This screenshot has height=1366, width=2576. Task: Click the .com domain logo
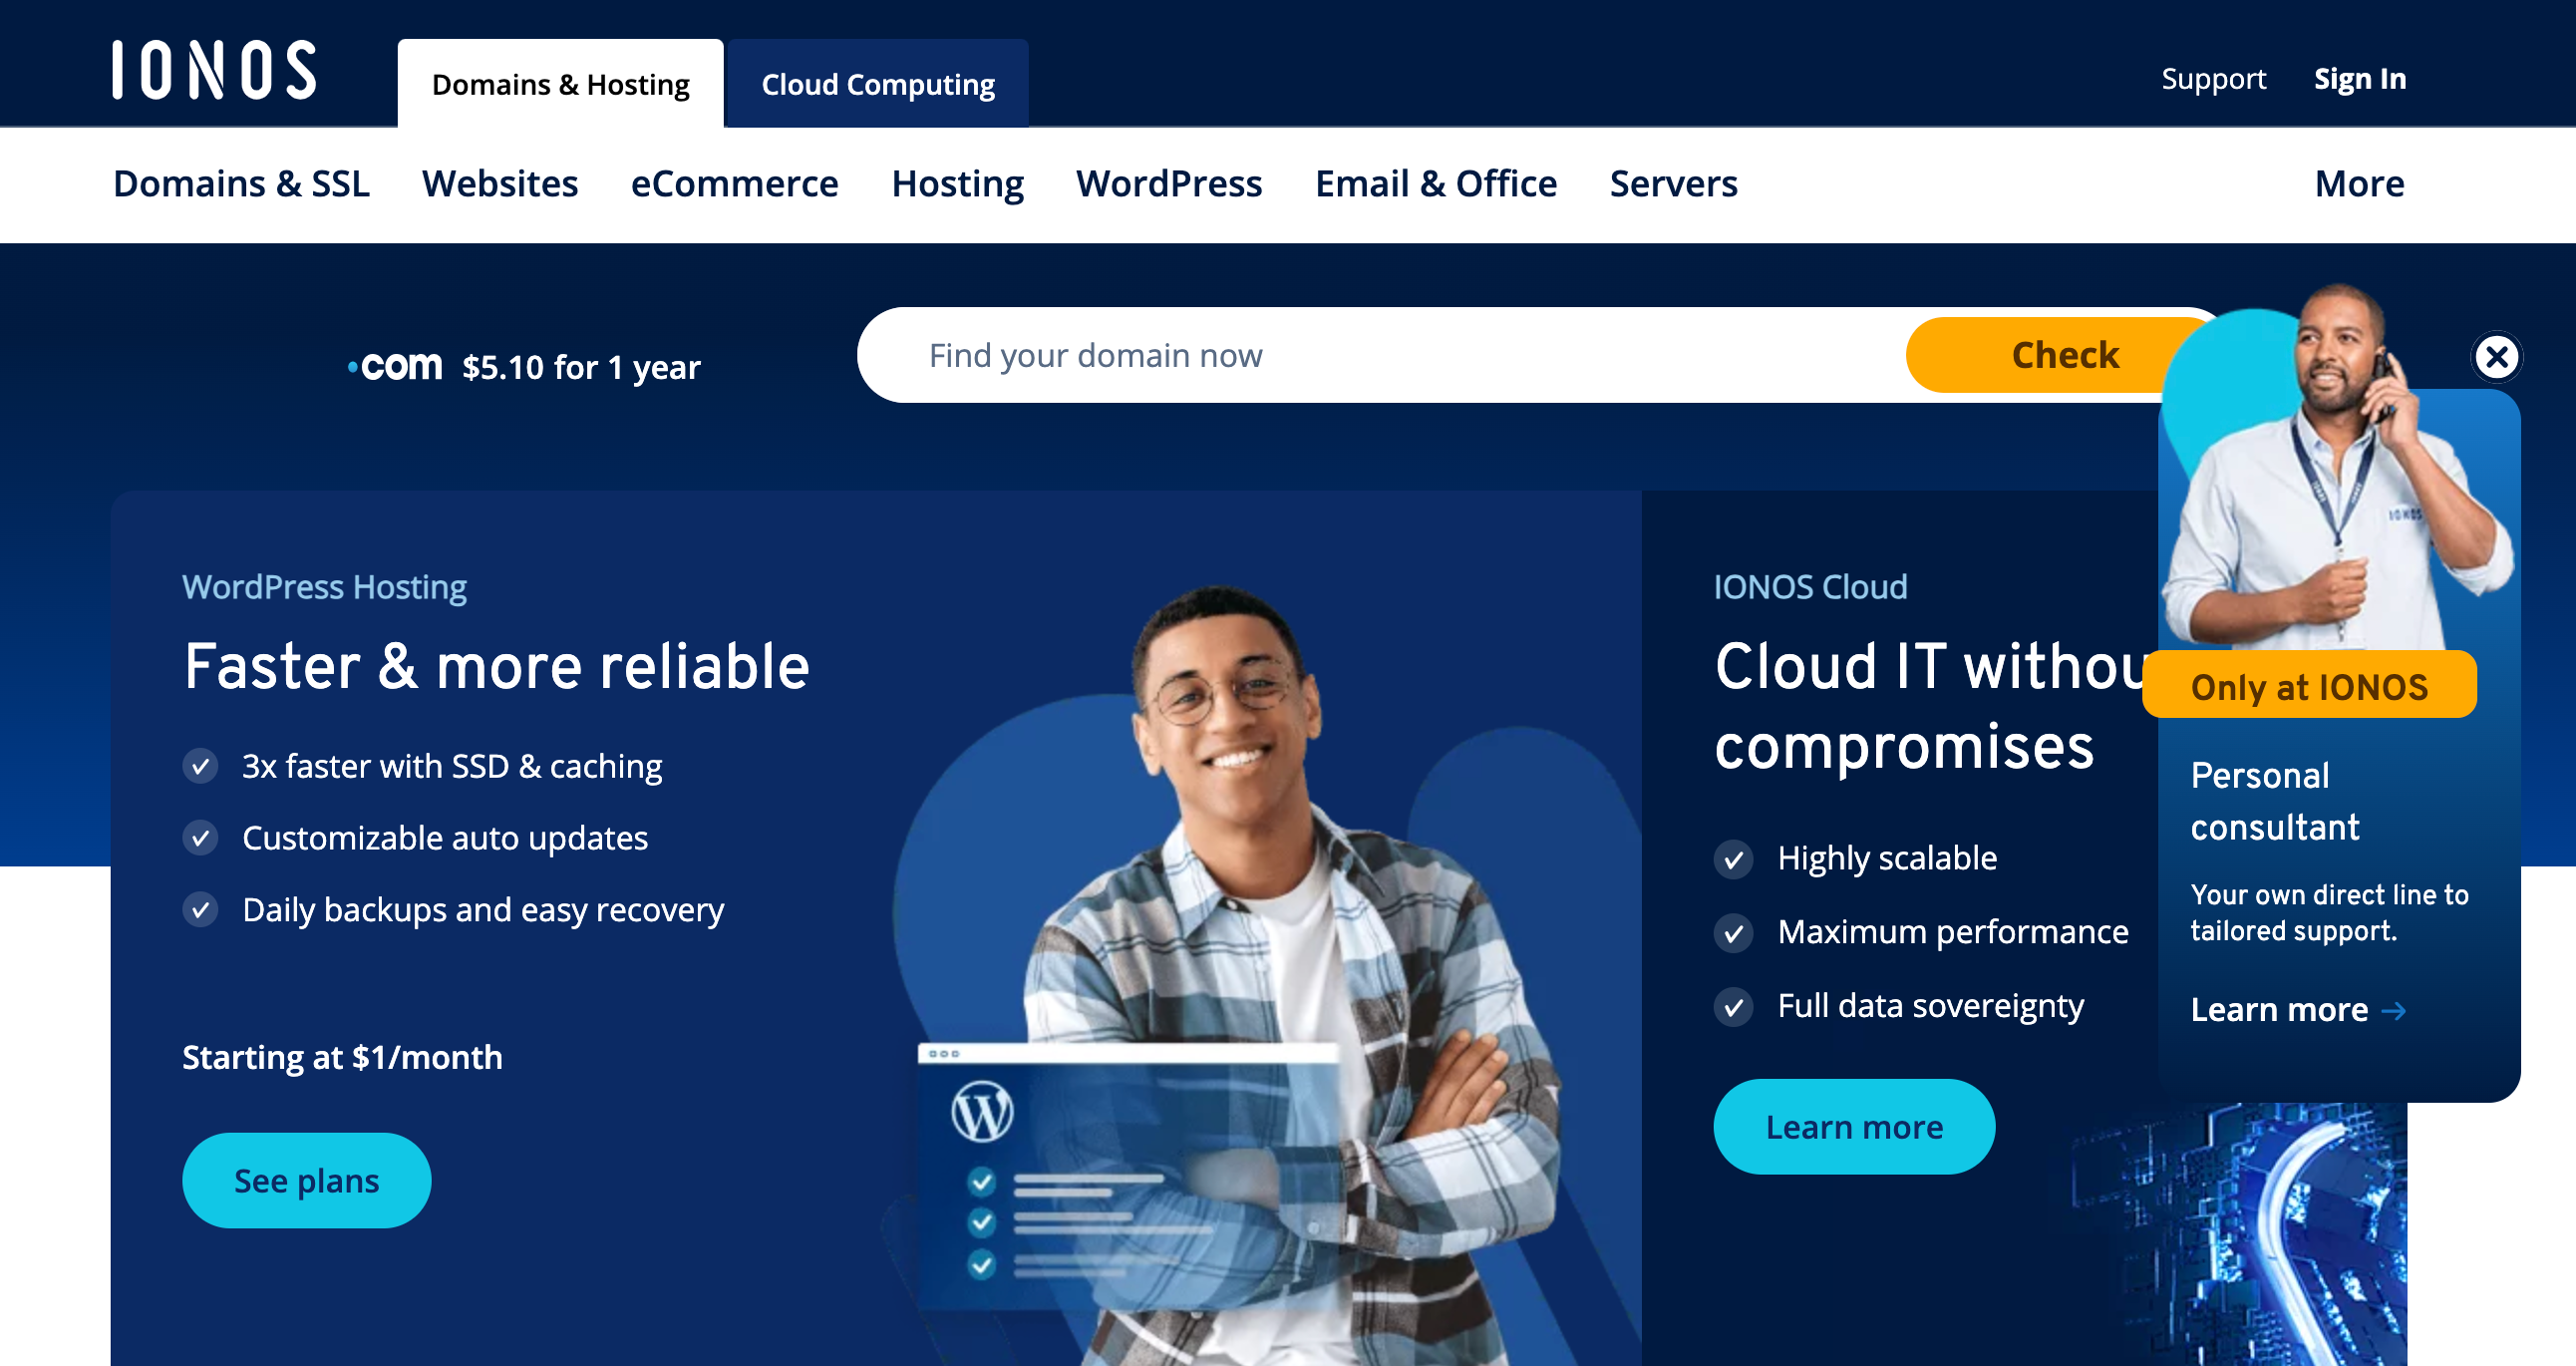395,367
